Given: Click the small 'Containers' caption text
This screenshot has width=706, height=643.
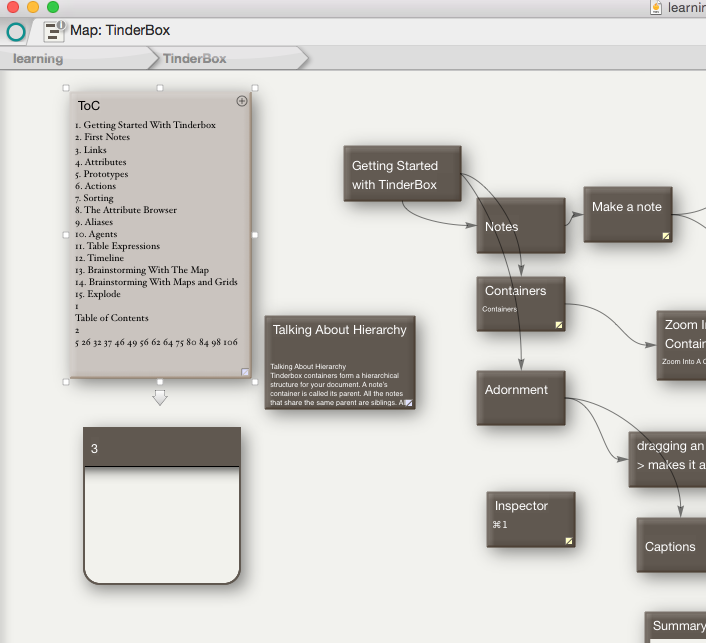Looking at the screenshot, I should click(x=499, y=309).
